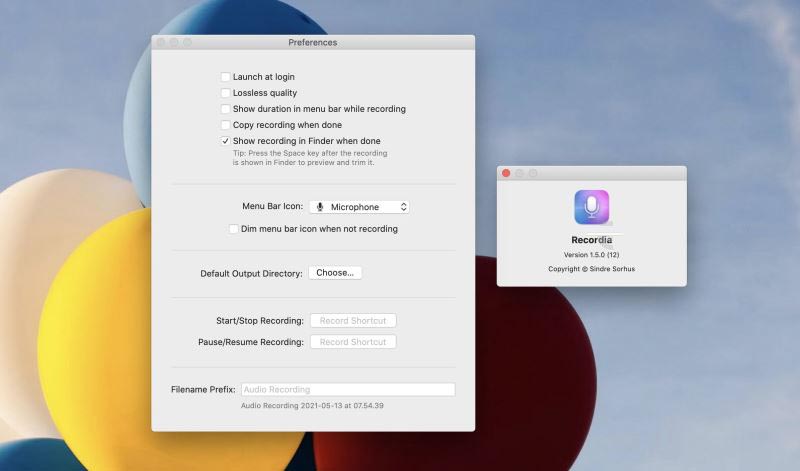Click the Version 1.5.0 (12) text
This screenshot has height=471, width=800.
592,255
